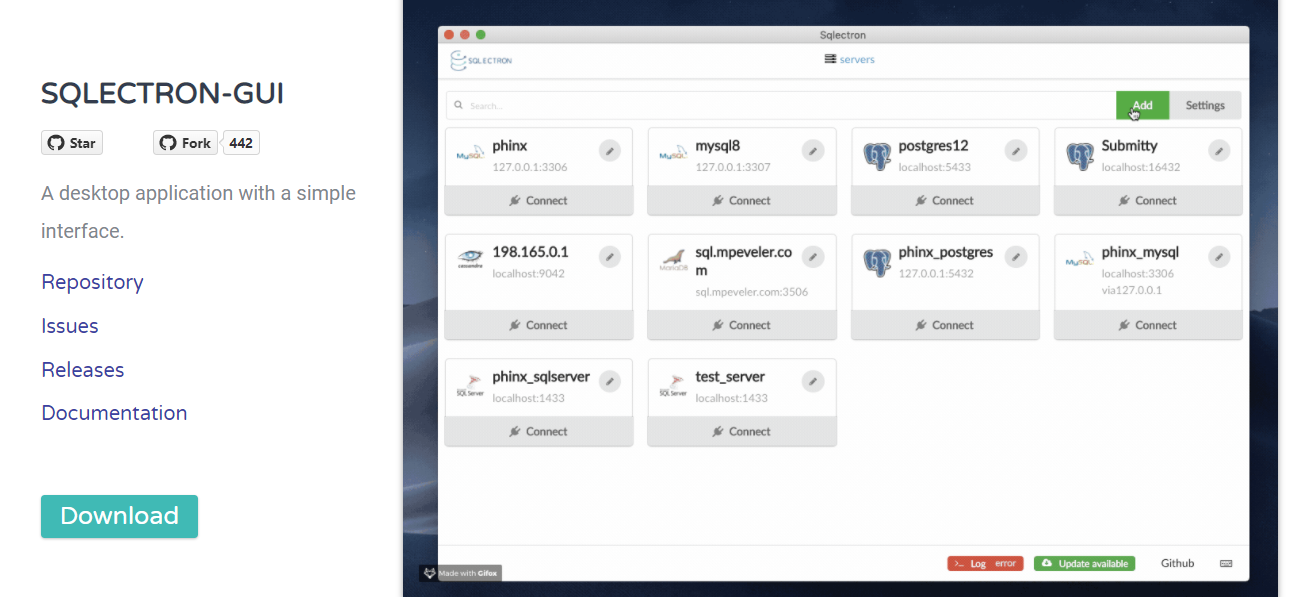Connect to the mysql8 server
This screenshot has width=1302, height=597.
click(741, 200)
